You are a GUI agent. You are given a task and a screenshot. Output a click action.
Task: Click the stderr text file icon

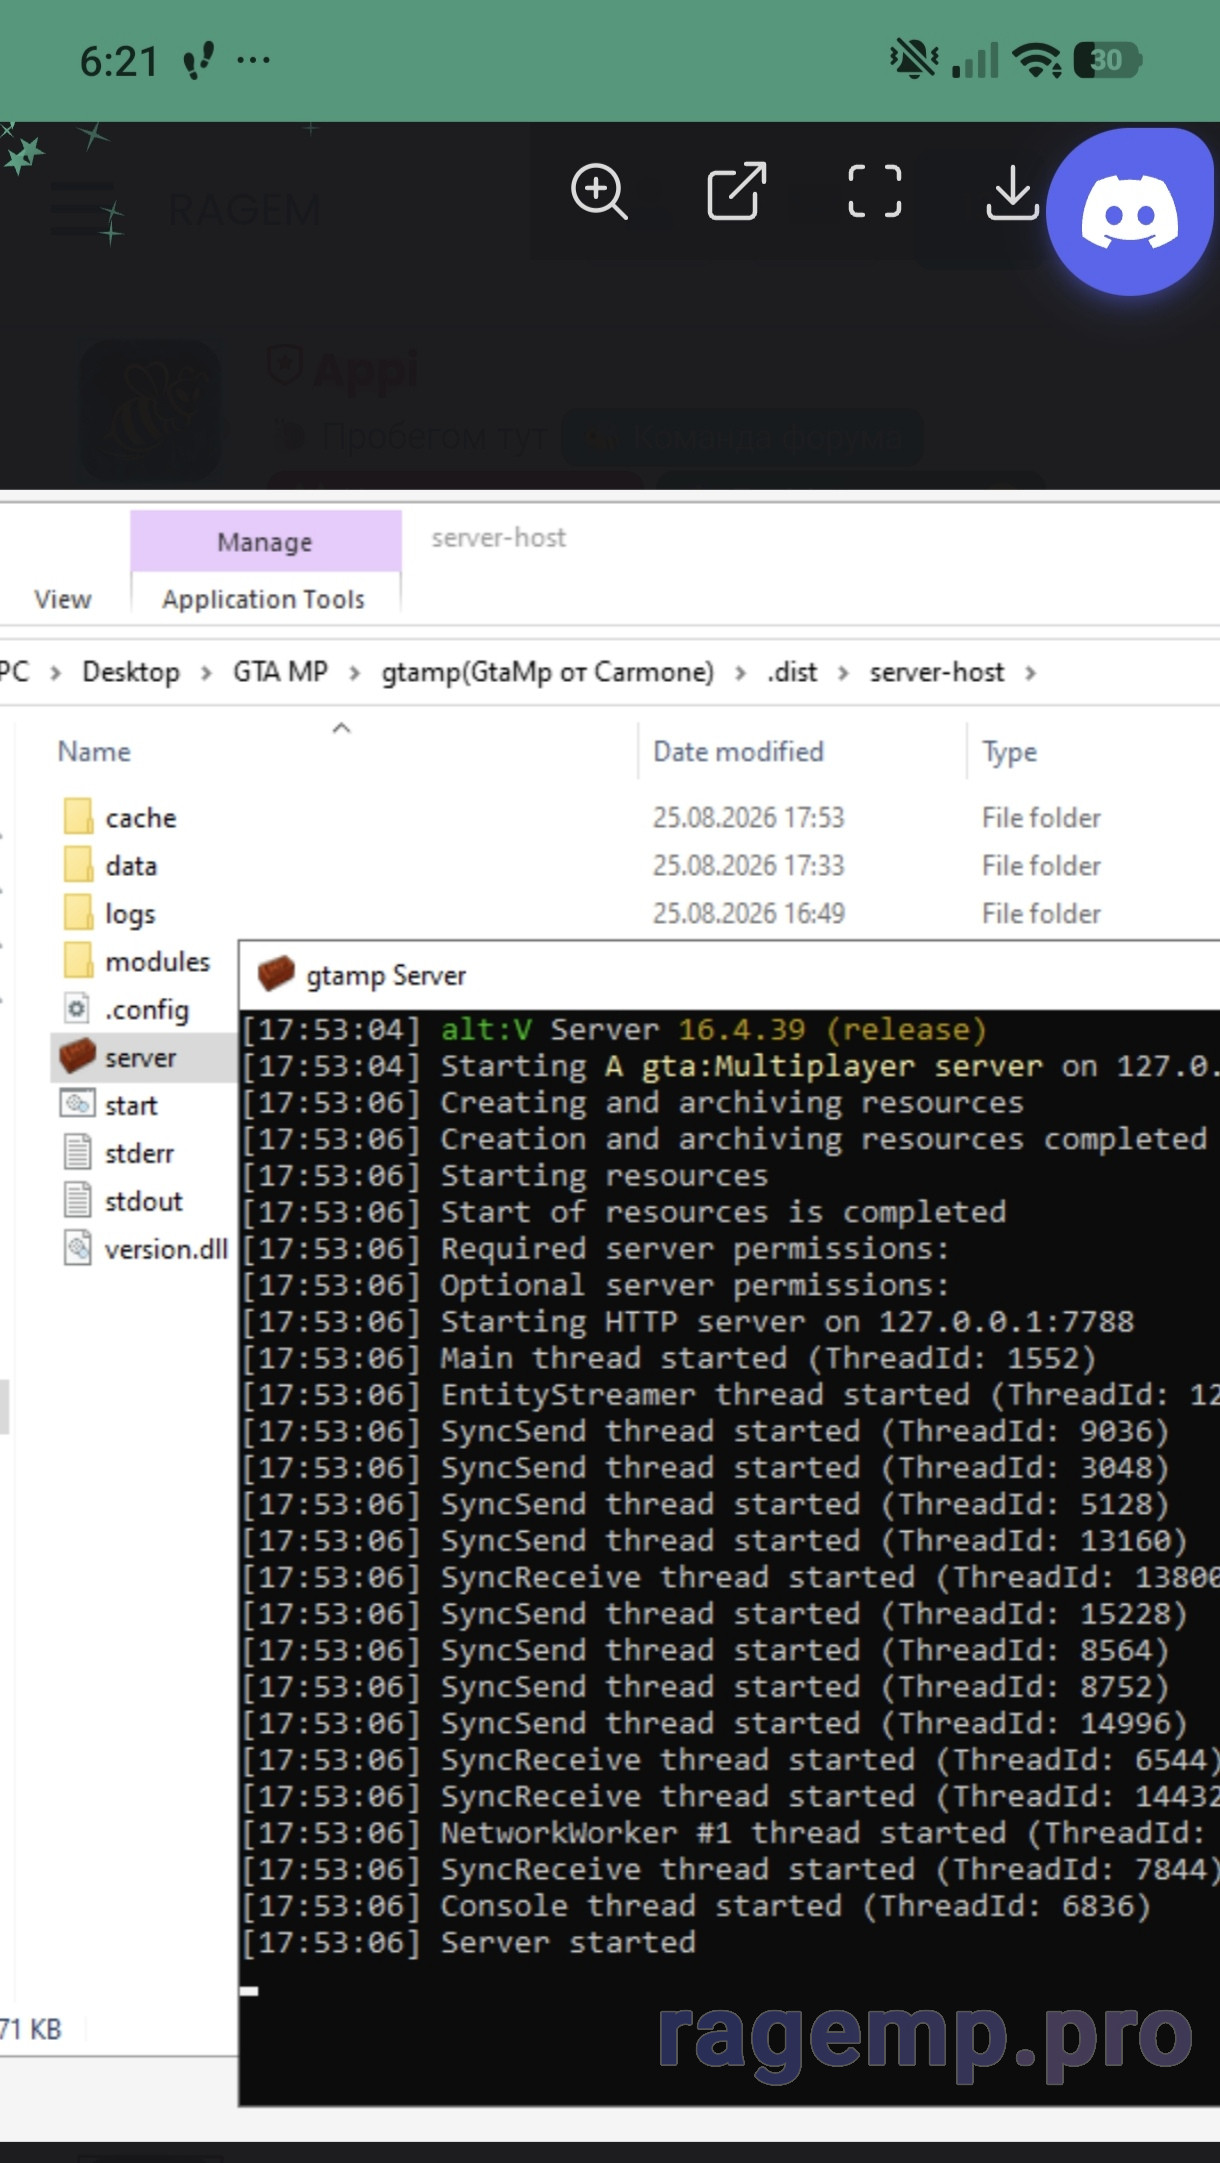pyautogui.click(x=77, y=1152)
